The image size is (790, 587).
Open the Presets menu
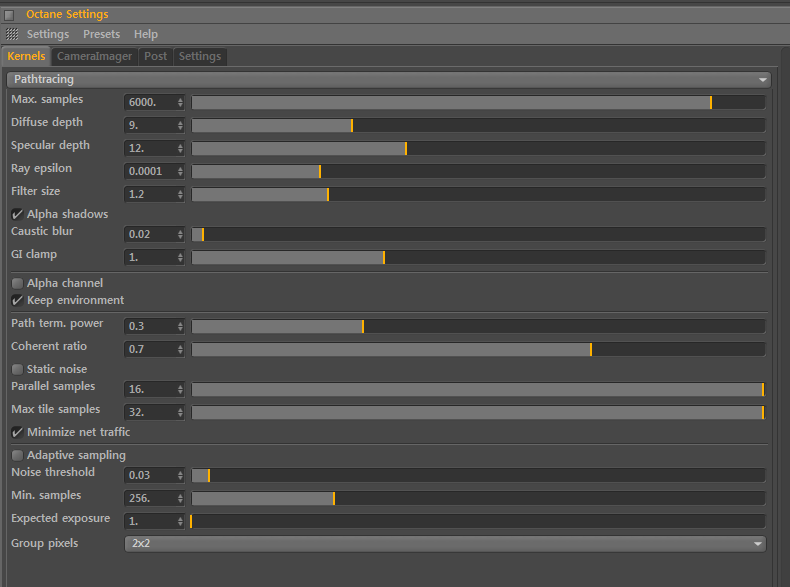pos(101,34)
